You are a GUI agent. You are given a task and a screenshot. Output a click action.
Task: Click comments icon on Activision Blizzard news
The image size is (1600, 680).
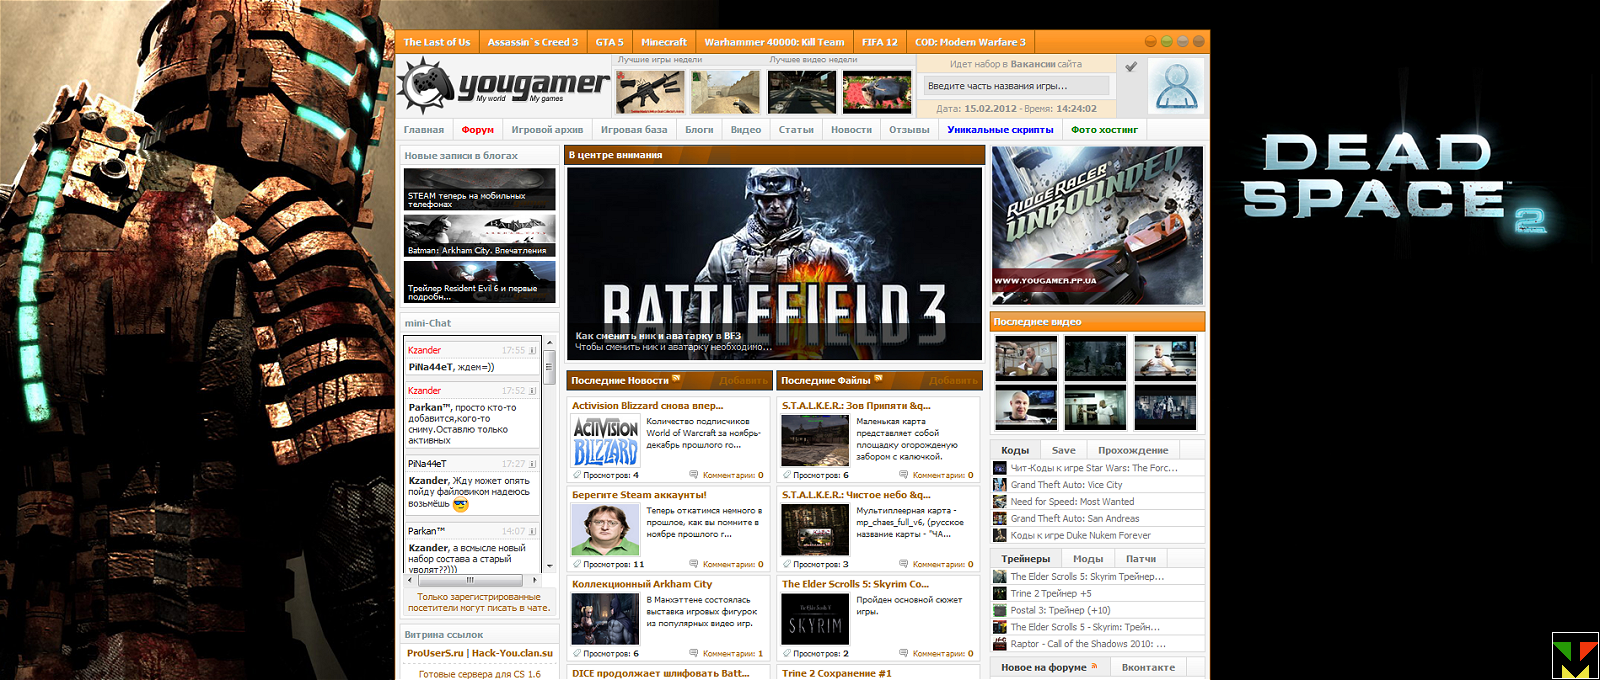click(694, 475)
